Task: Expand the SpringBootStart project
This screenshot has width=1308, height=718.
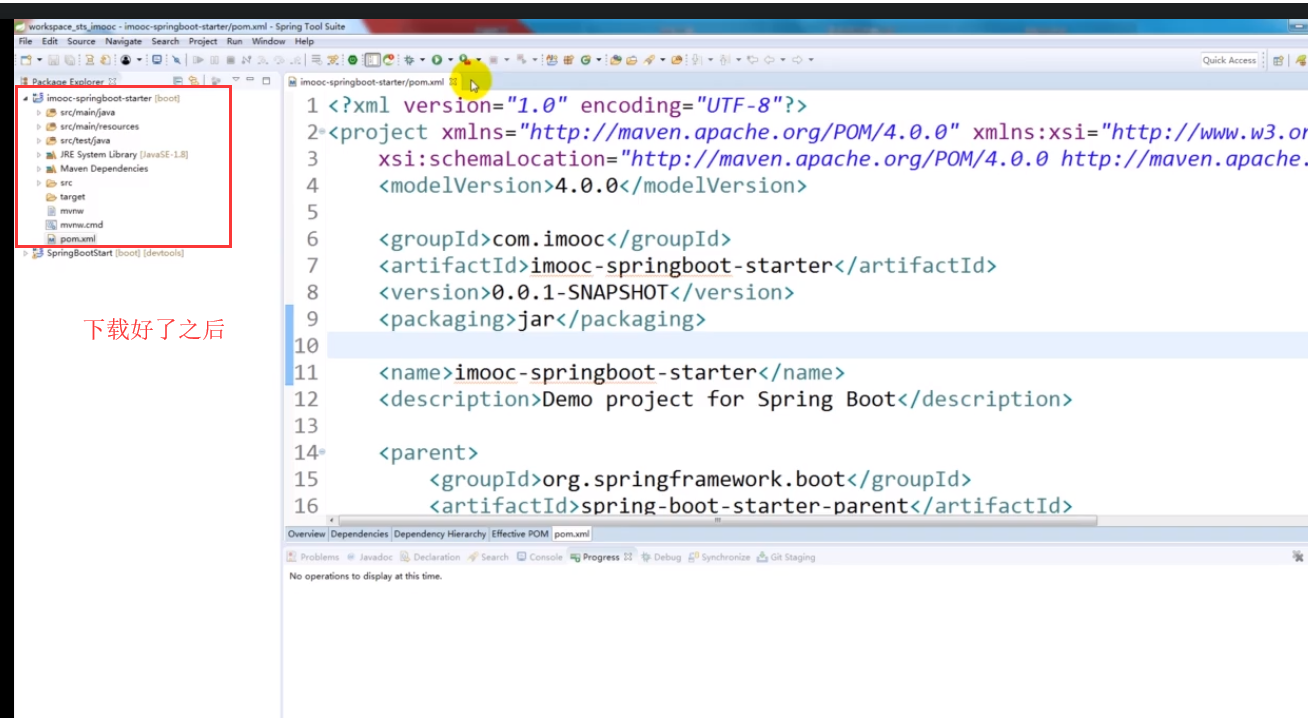Action: coord(25,253)
